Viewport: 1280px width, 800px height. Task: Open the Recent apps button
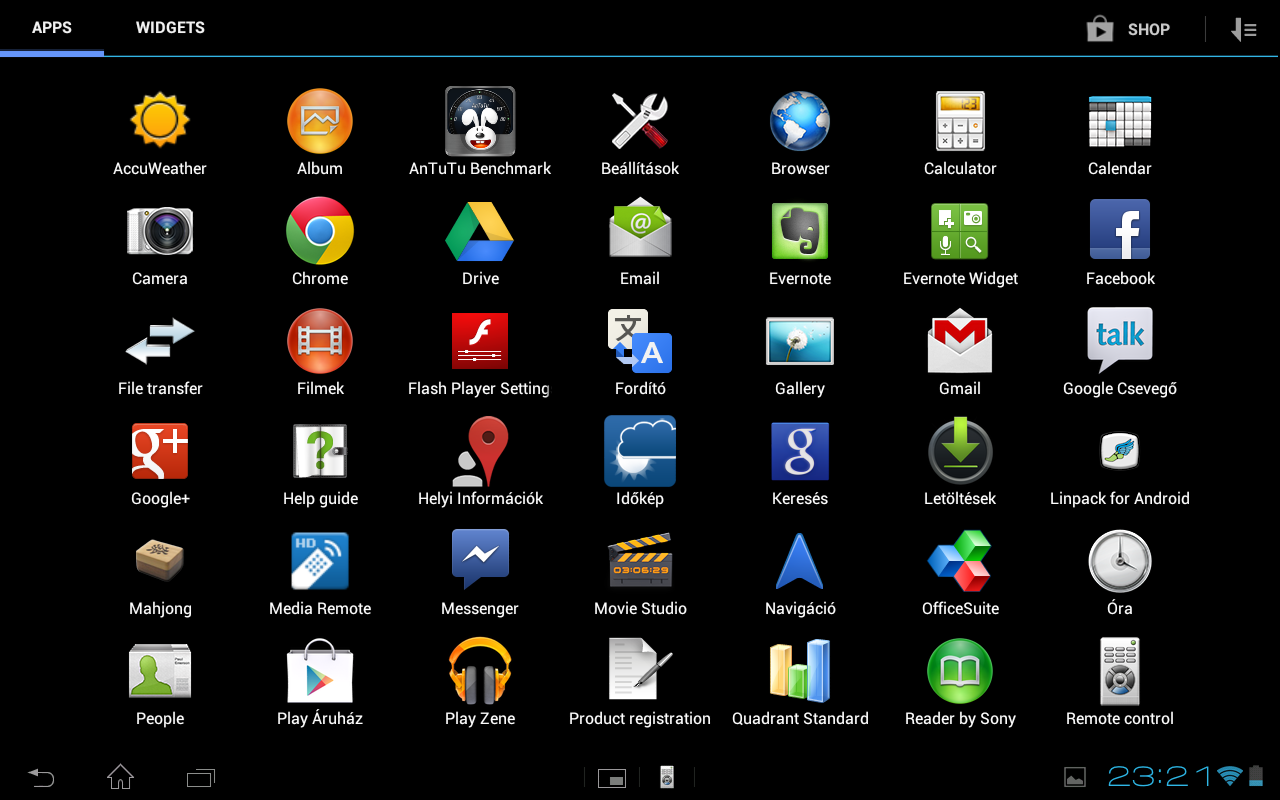point(200,777)
